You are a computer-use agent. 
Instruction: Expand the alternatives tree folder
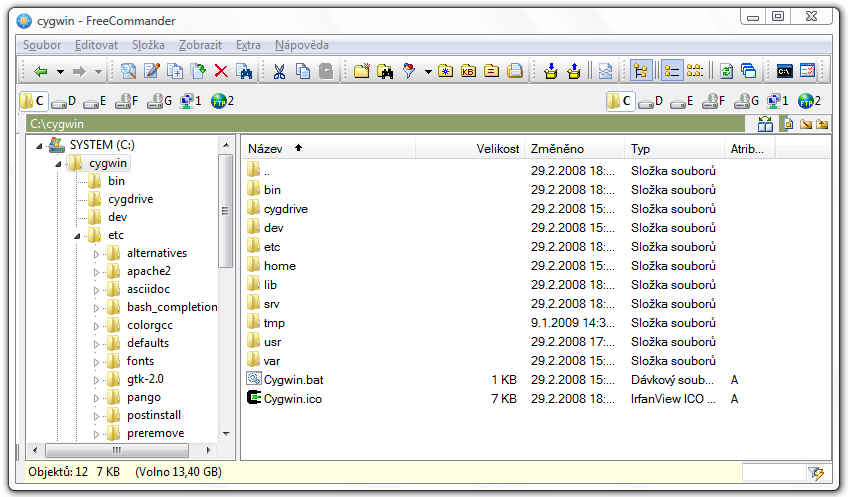coord(96,254)
